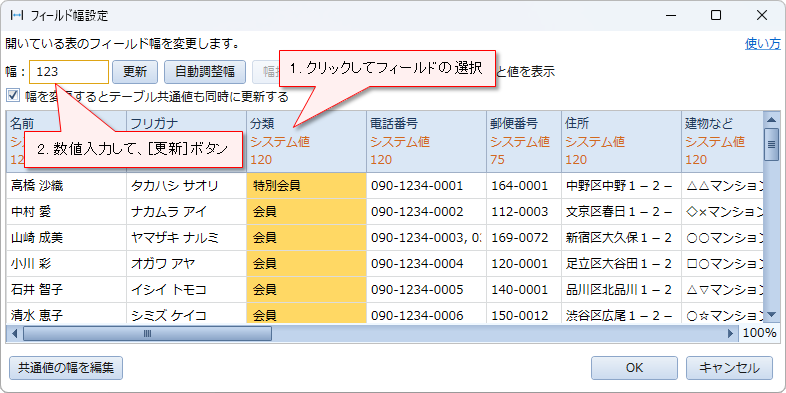Viewport: 786px width, 393px height.
Task: Click the 渋谷区広尾 address cell
Action: click(621, 314)
